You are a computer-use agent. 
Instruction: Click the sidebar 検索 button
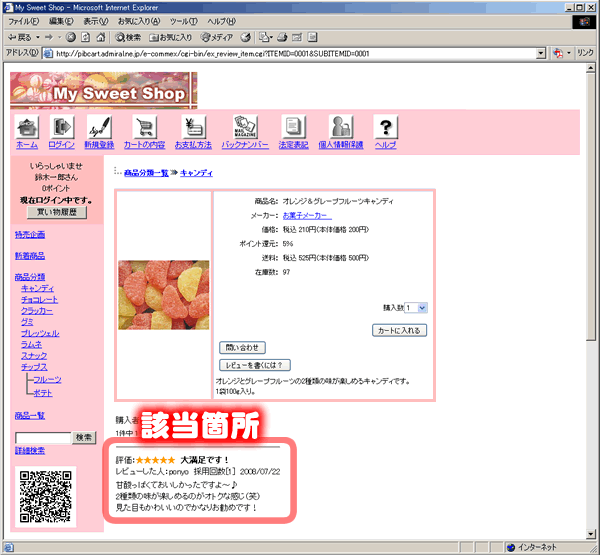tap(84, 437)
